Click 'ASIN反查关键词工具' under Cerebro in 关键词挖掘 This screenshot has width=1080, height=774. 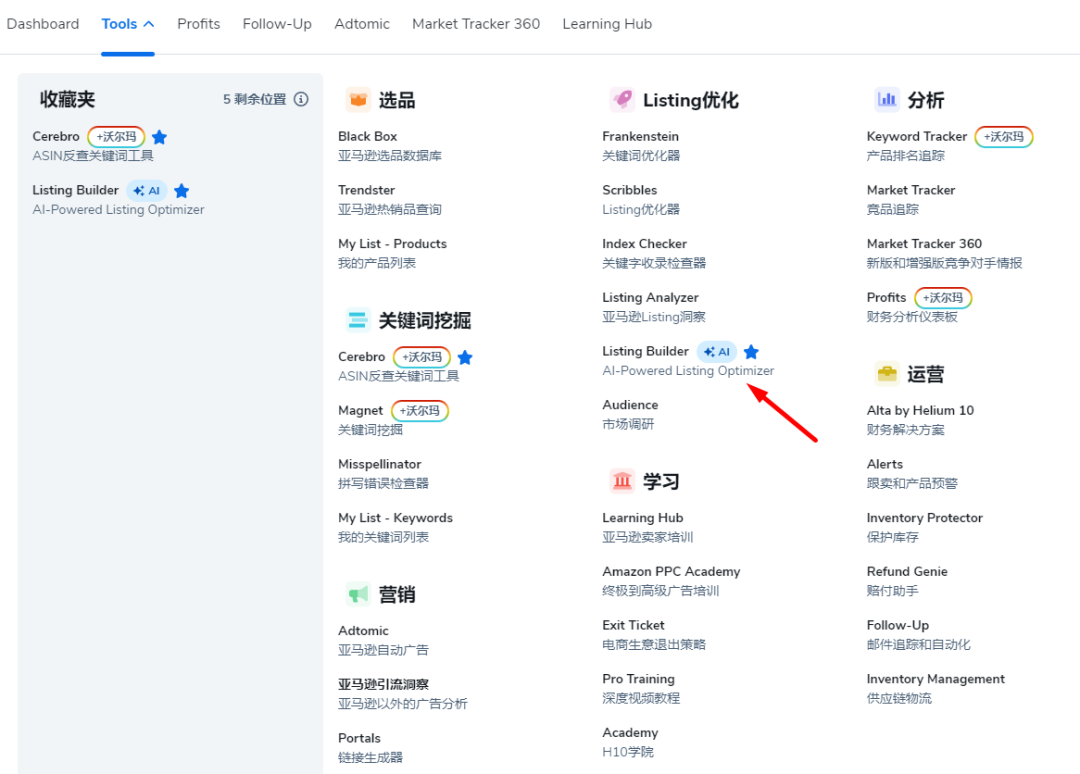(x=399, y=376)
